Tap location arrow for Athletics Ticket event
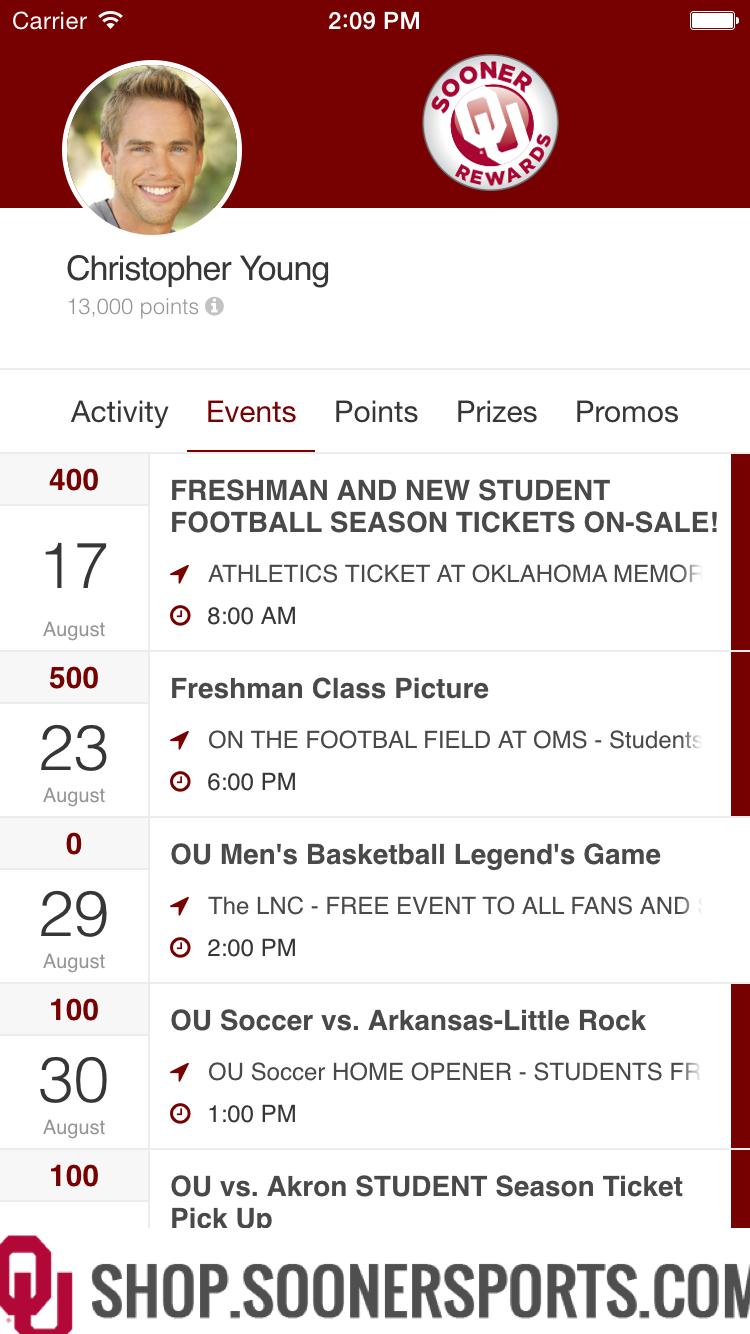The width and height of the screenshot is (750, 1334). (180, 574)
